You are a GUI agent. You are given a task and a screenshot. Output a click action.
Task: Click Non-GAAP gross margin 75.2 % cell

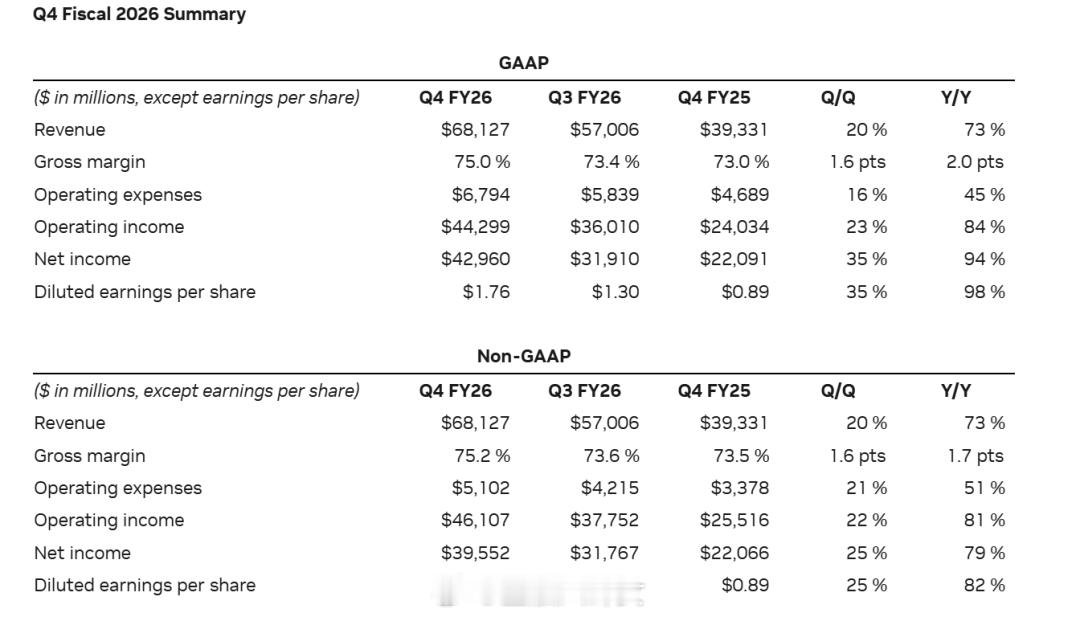click(x=482, y=456)
